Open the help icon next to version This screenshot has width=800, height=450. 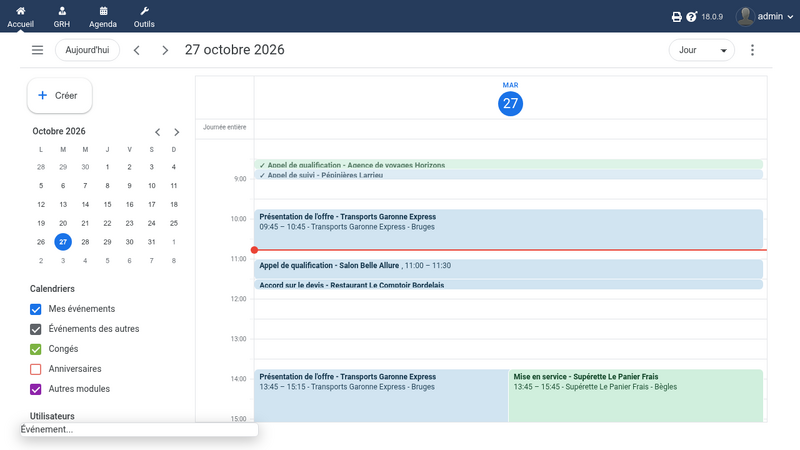691,17
